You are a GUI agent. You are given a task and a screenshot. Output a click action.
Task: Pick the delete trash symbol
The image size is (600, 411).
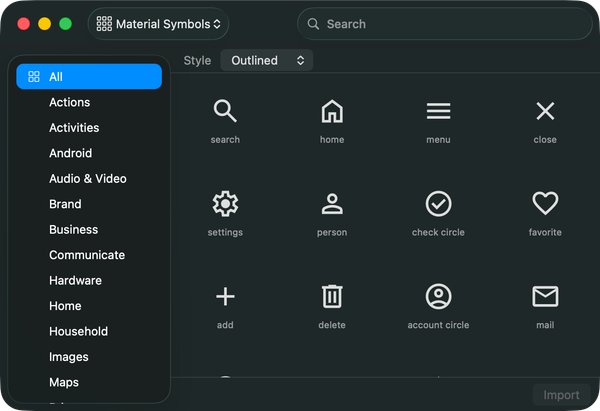point(332,296)
